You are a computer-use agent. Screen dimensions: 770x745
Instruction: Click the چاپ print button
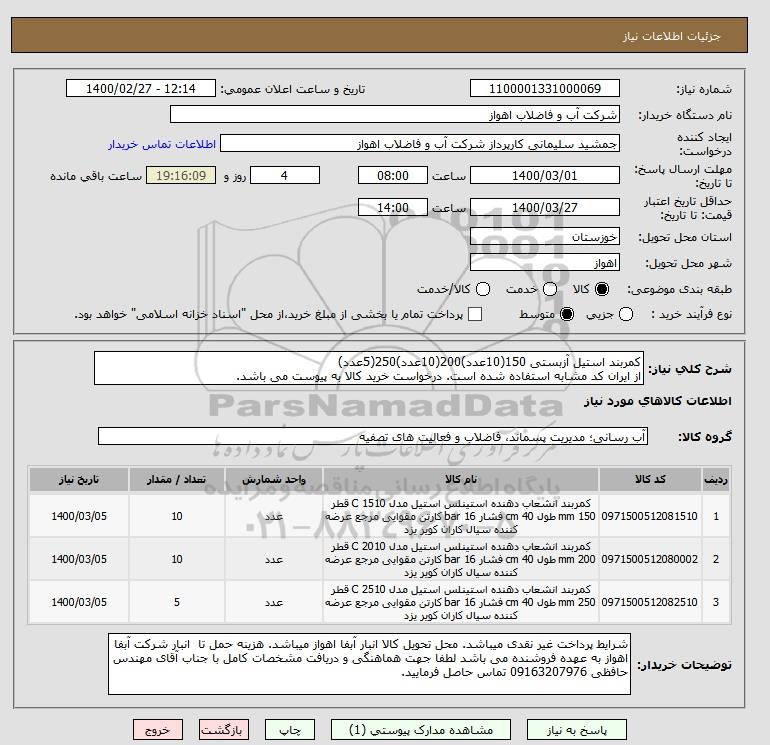point(290,730)
